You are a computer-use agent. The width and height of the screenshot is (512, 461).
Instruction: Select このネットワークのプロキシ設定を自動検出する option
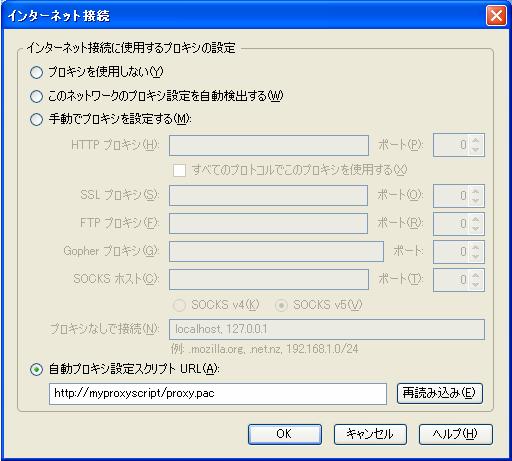pyautogui.click(x=36, y=96)
